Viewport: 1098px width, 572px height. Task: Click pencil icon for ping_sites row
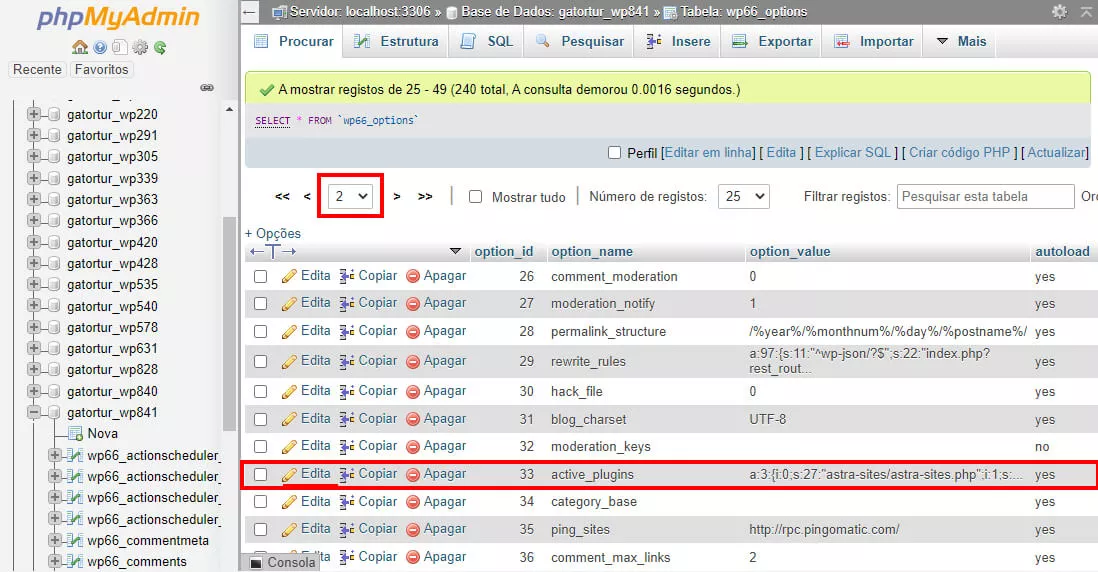(x=289, y=530)
